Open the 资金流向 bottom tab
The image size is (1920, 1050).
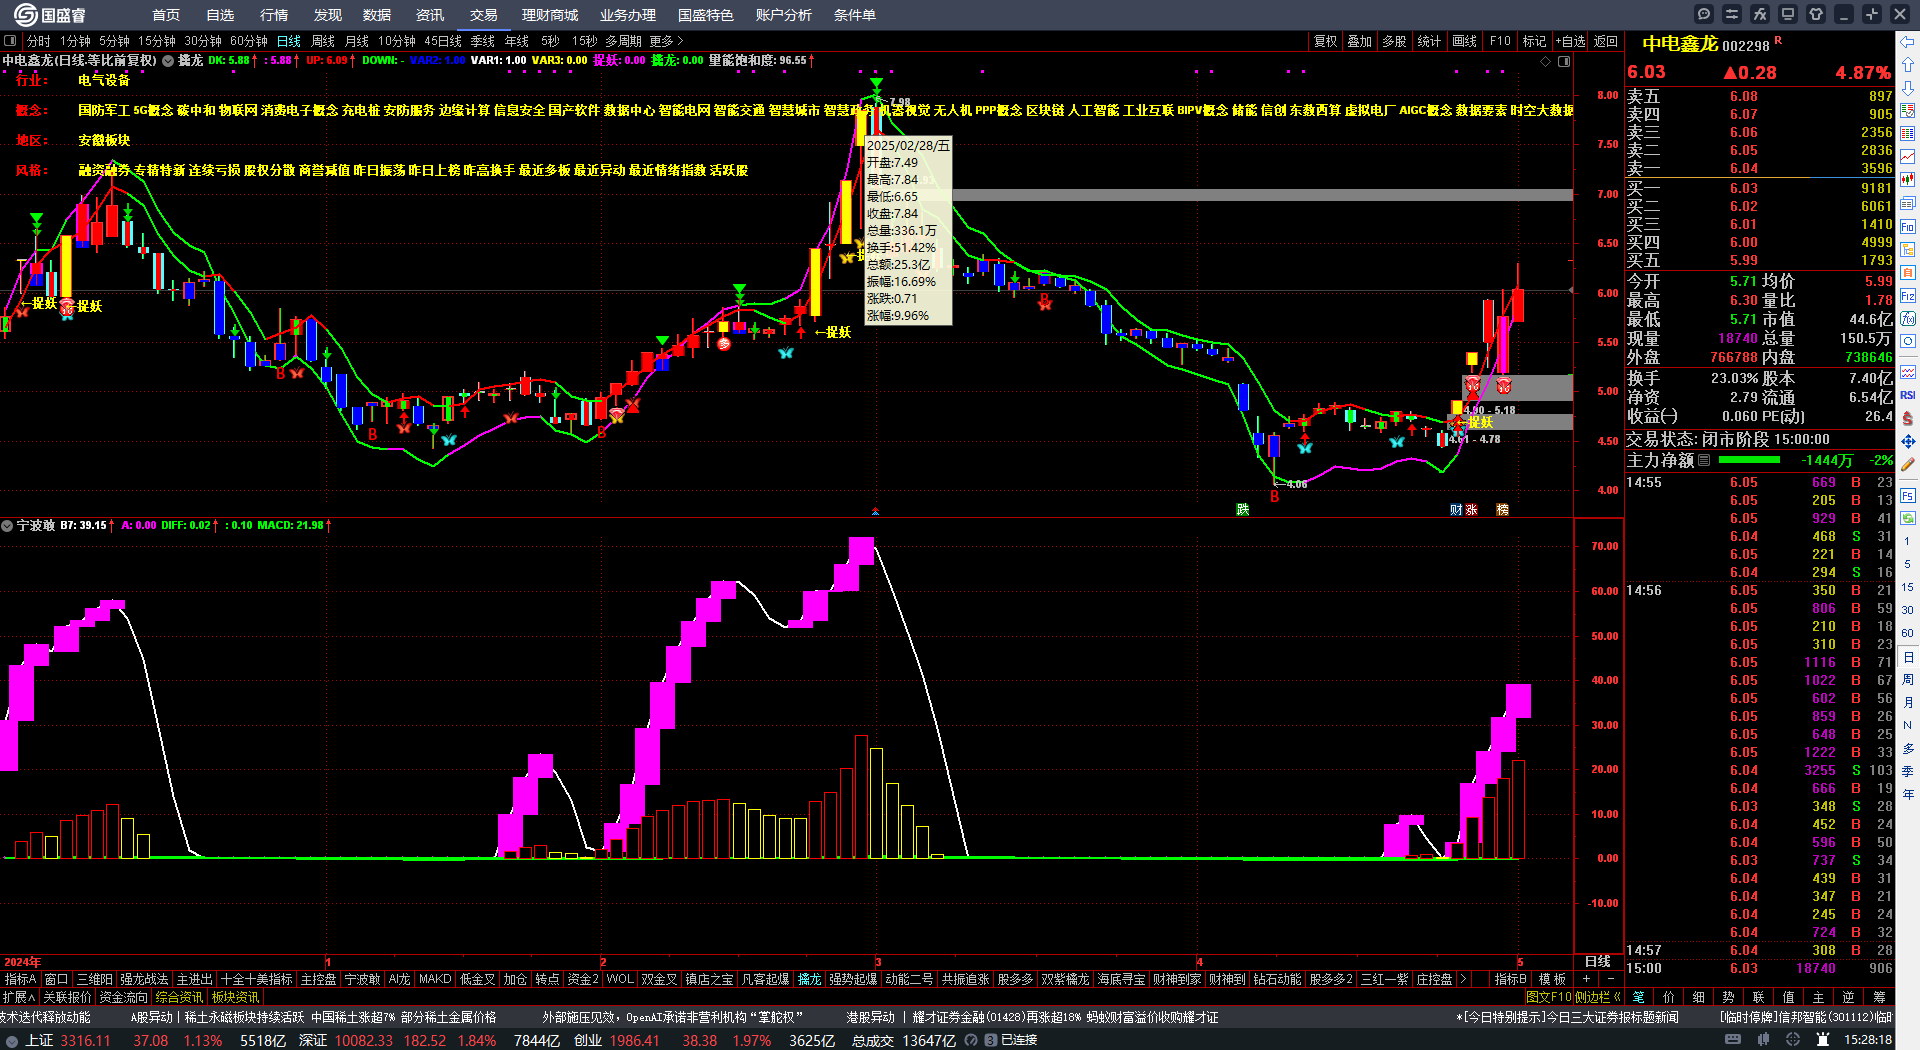point(124,997)
